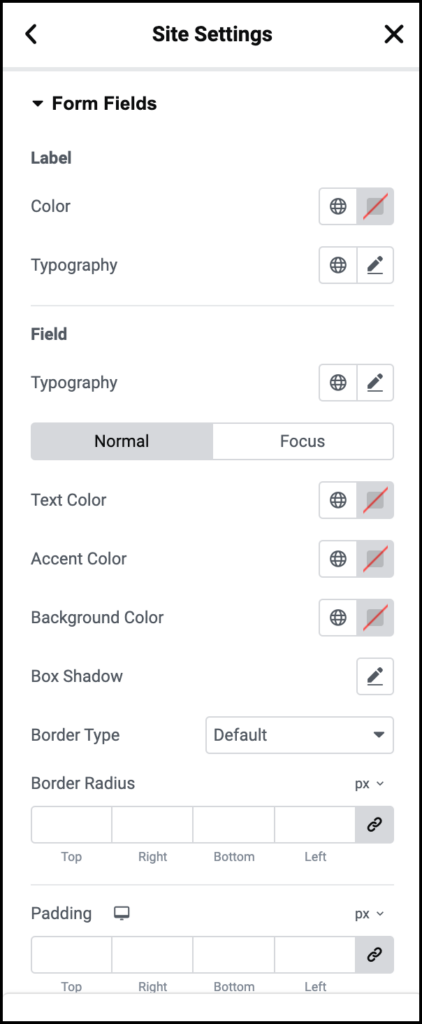Open global colors for Text Color
Image resolution: width=422 pixels, height=1024 pixels.
338,500
